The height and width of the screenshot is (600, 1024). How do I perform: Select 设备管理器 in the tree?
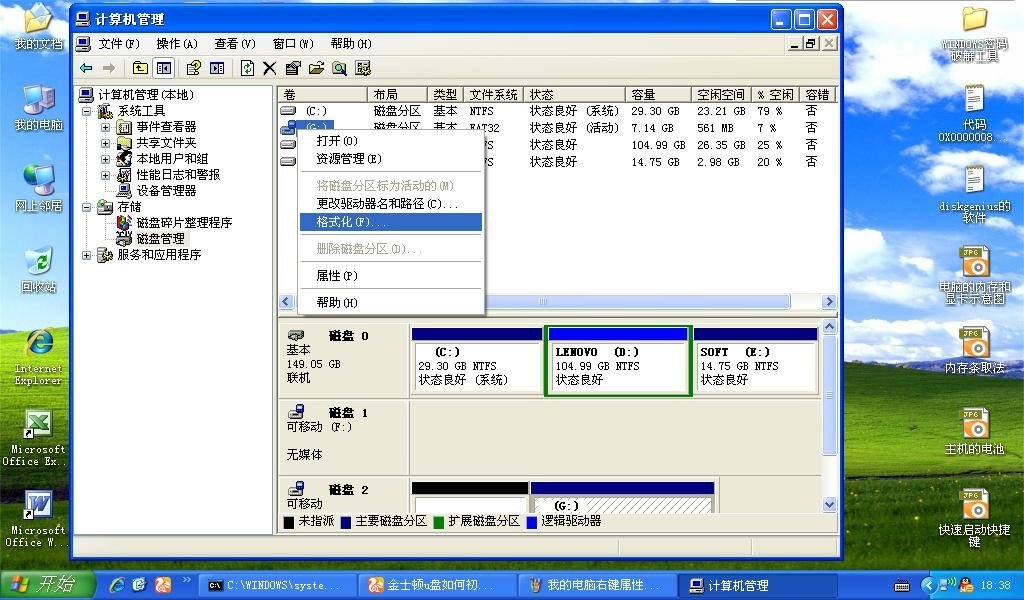[166, 191]
